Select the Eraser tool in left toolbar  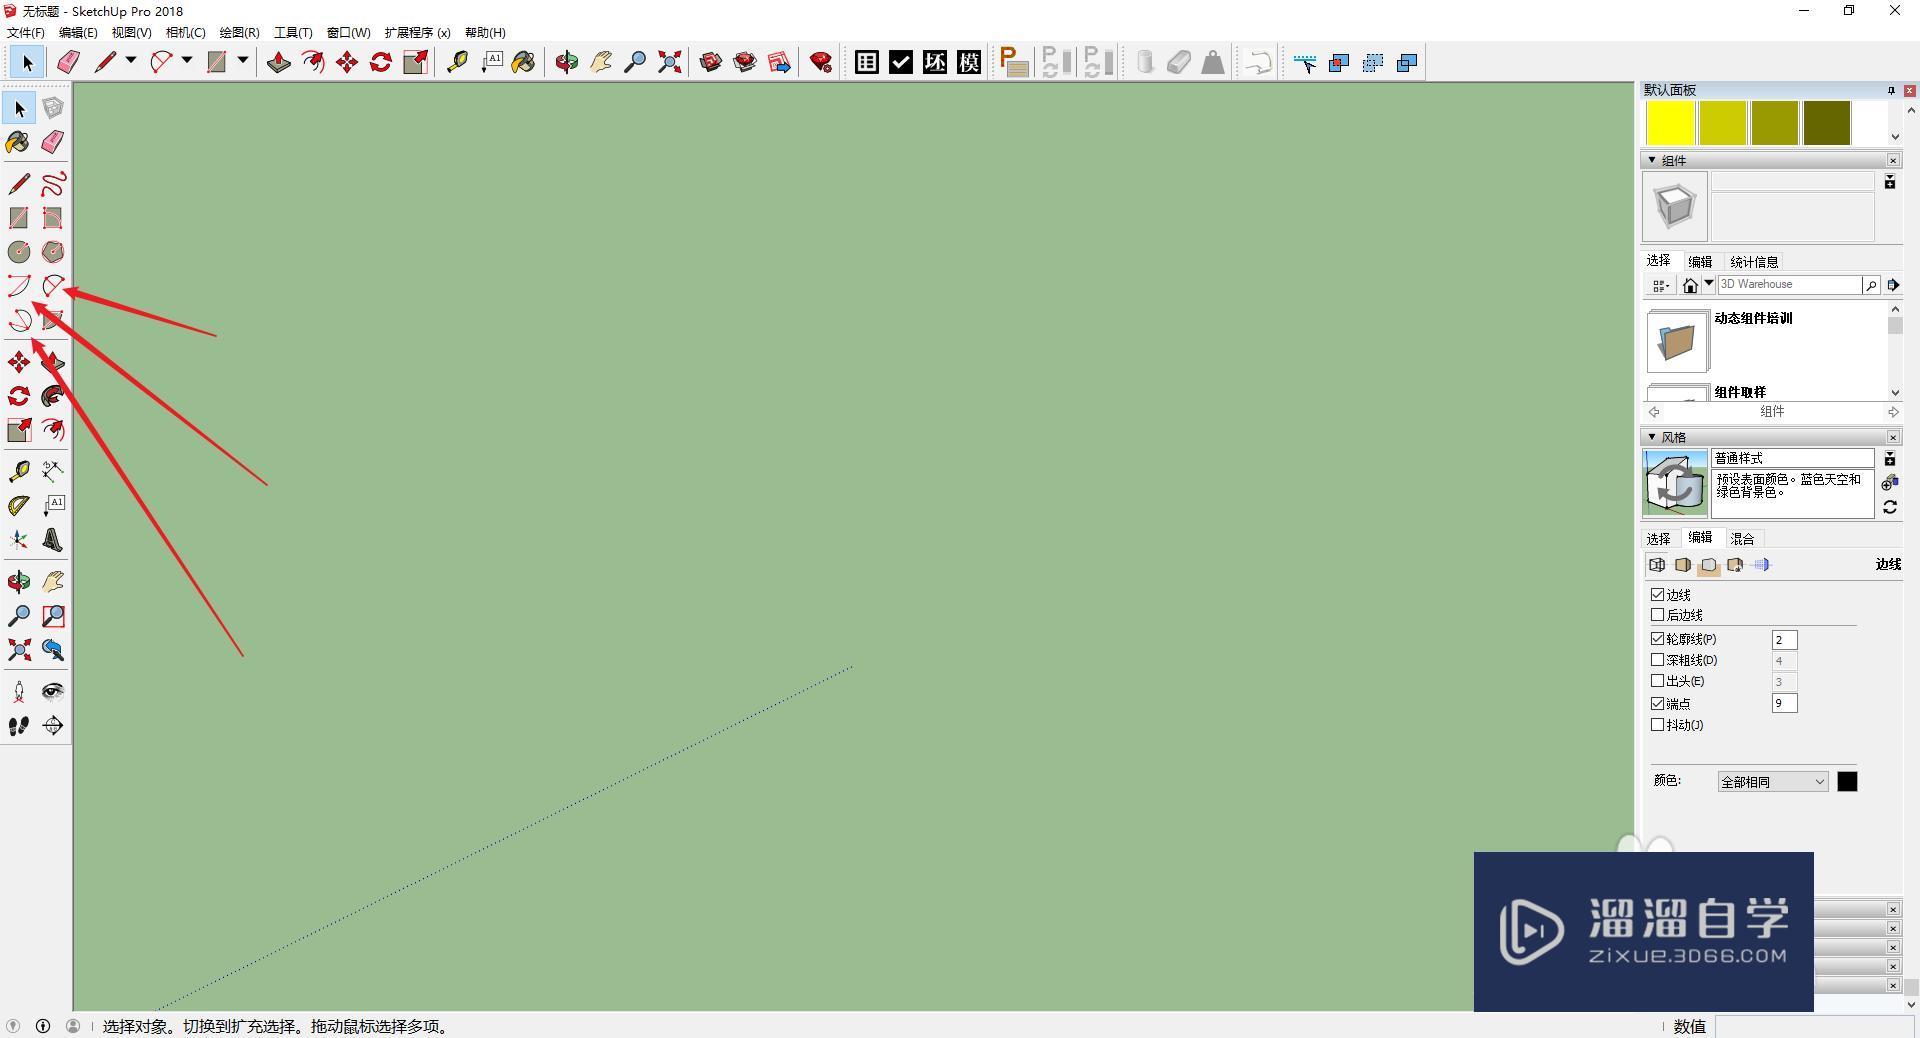52,142
